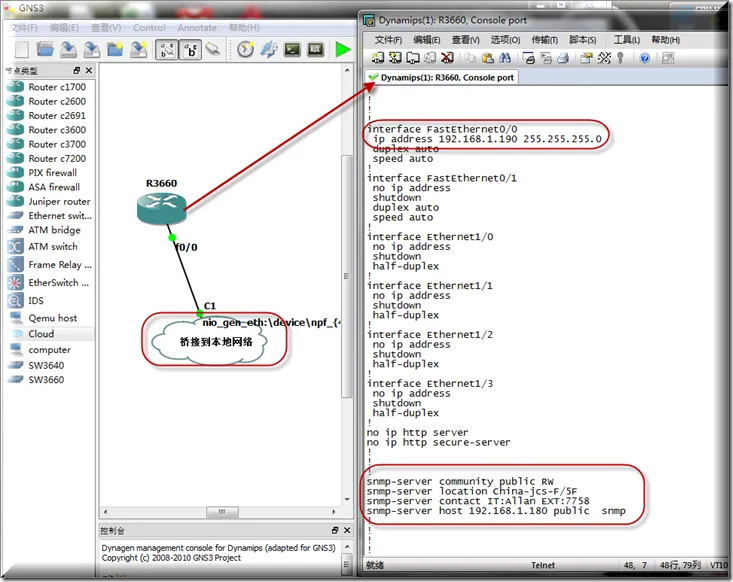Image resolution: width=733 pixels, height=582 pixels.
Task: Select ASA firewall in node list
Action: click(x=50, y=187)
